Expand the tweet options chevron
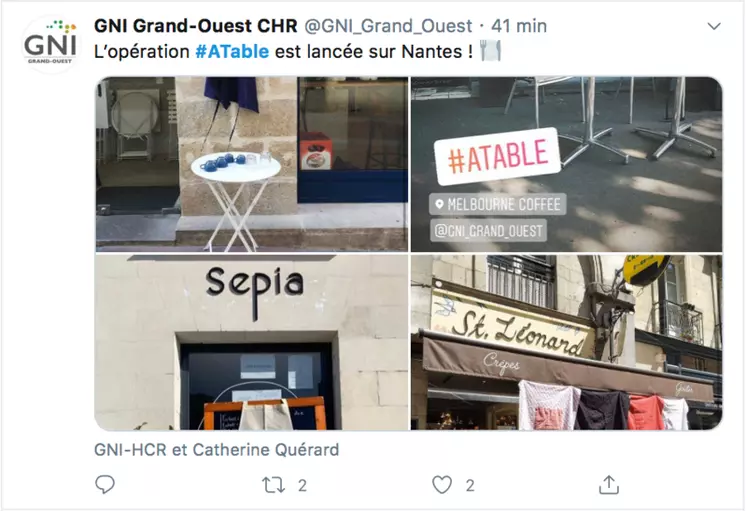Screen dimensions: 747x511 (714, 26)
